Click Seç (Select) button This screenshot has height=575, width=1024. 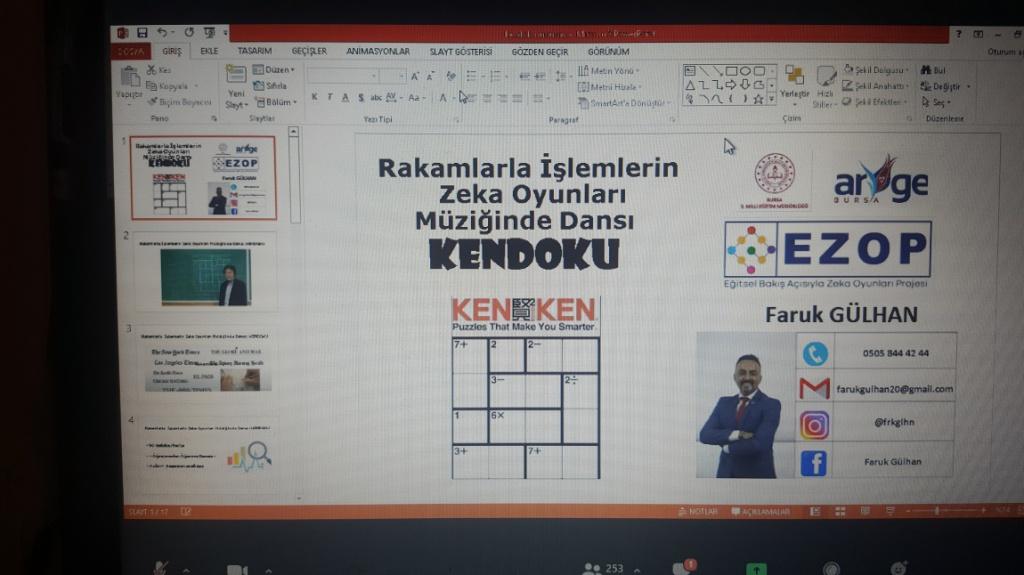click(936, 103)
